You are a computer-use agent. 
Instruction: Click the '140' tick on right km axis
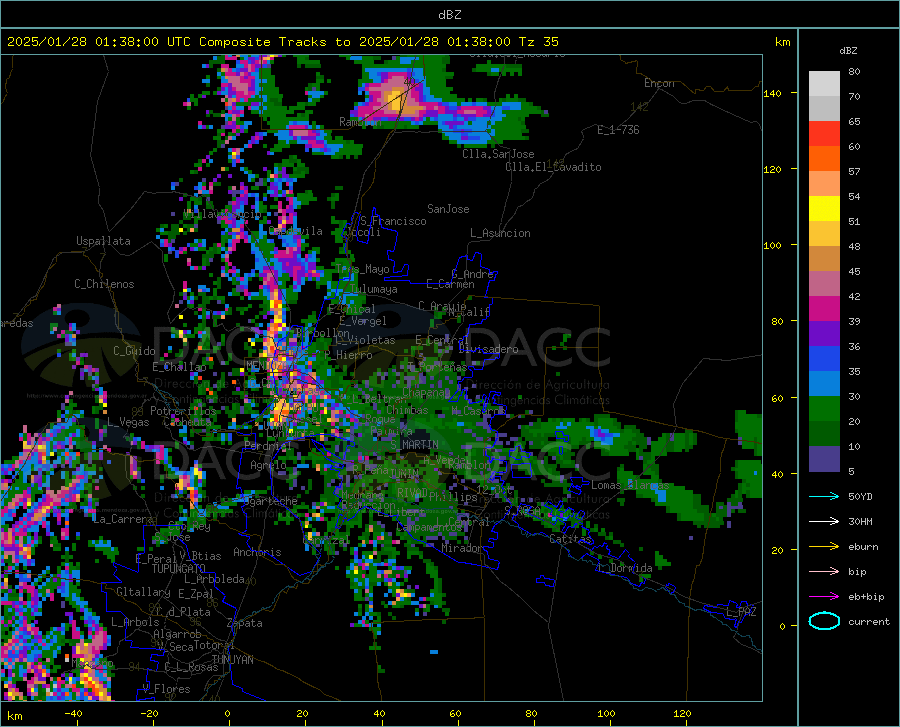pos(772,93)
